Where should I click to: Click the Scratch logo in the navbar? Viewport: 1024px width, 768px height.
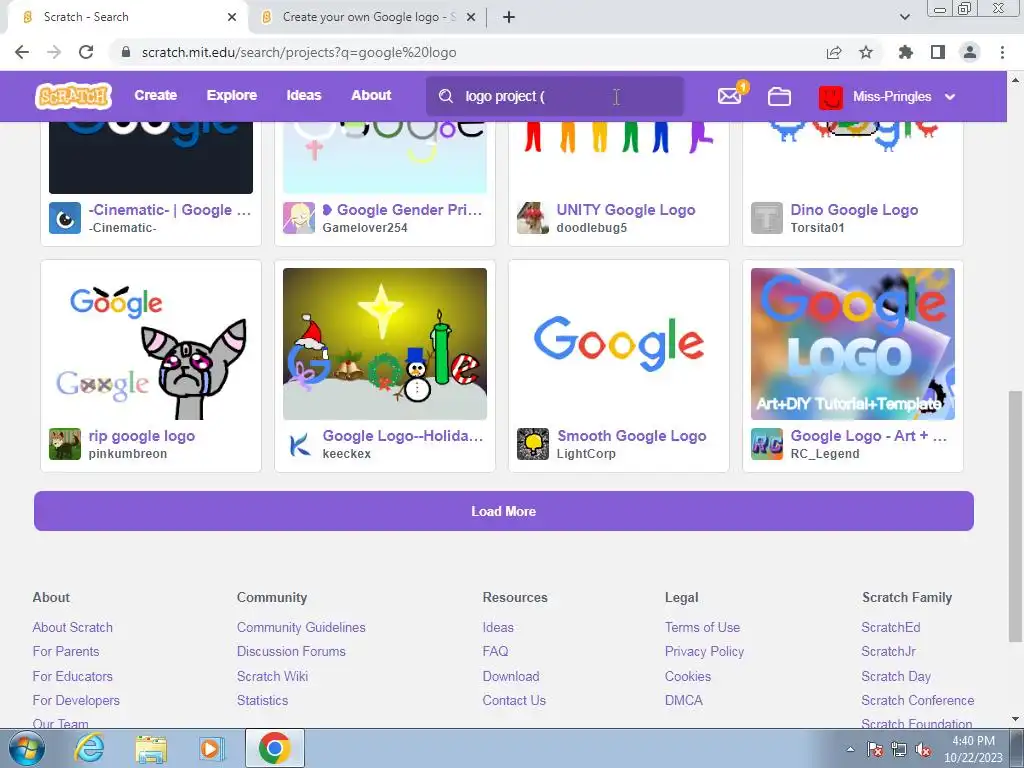click(73, 96)
